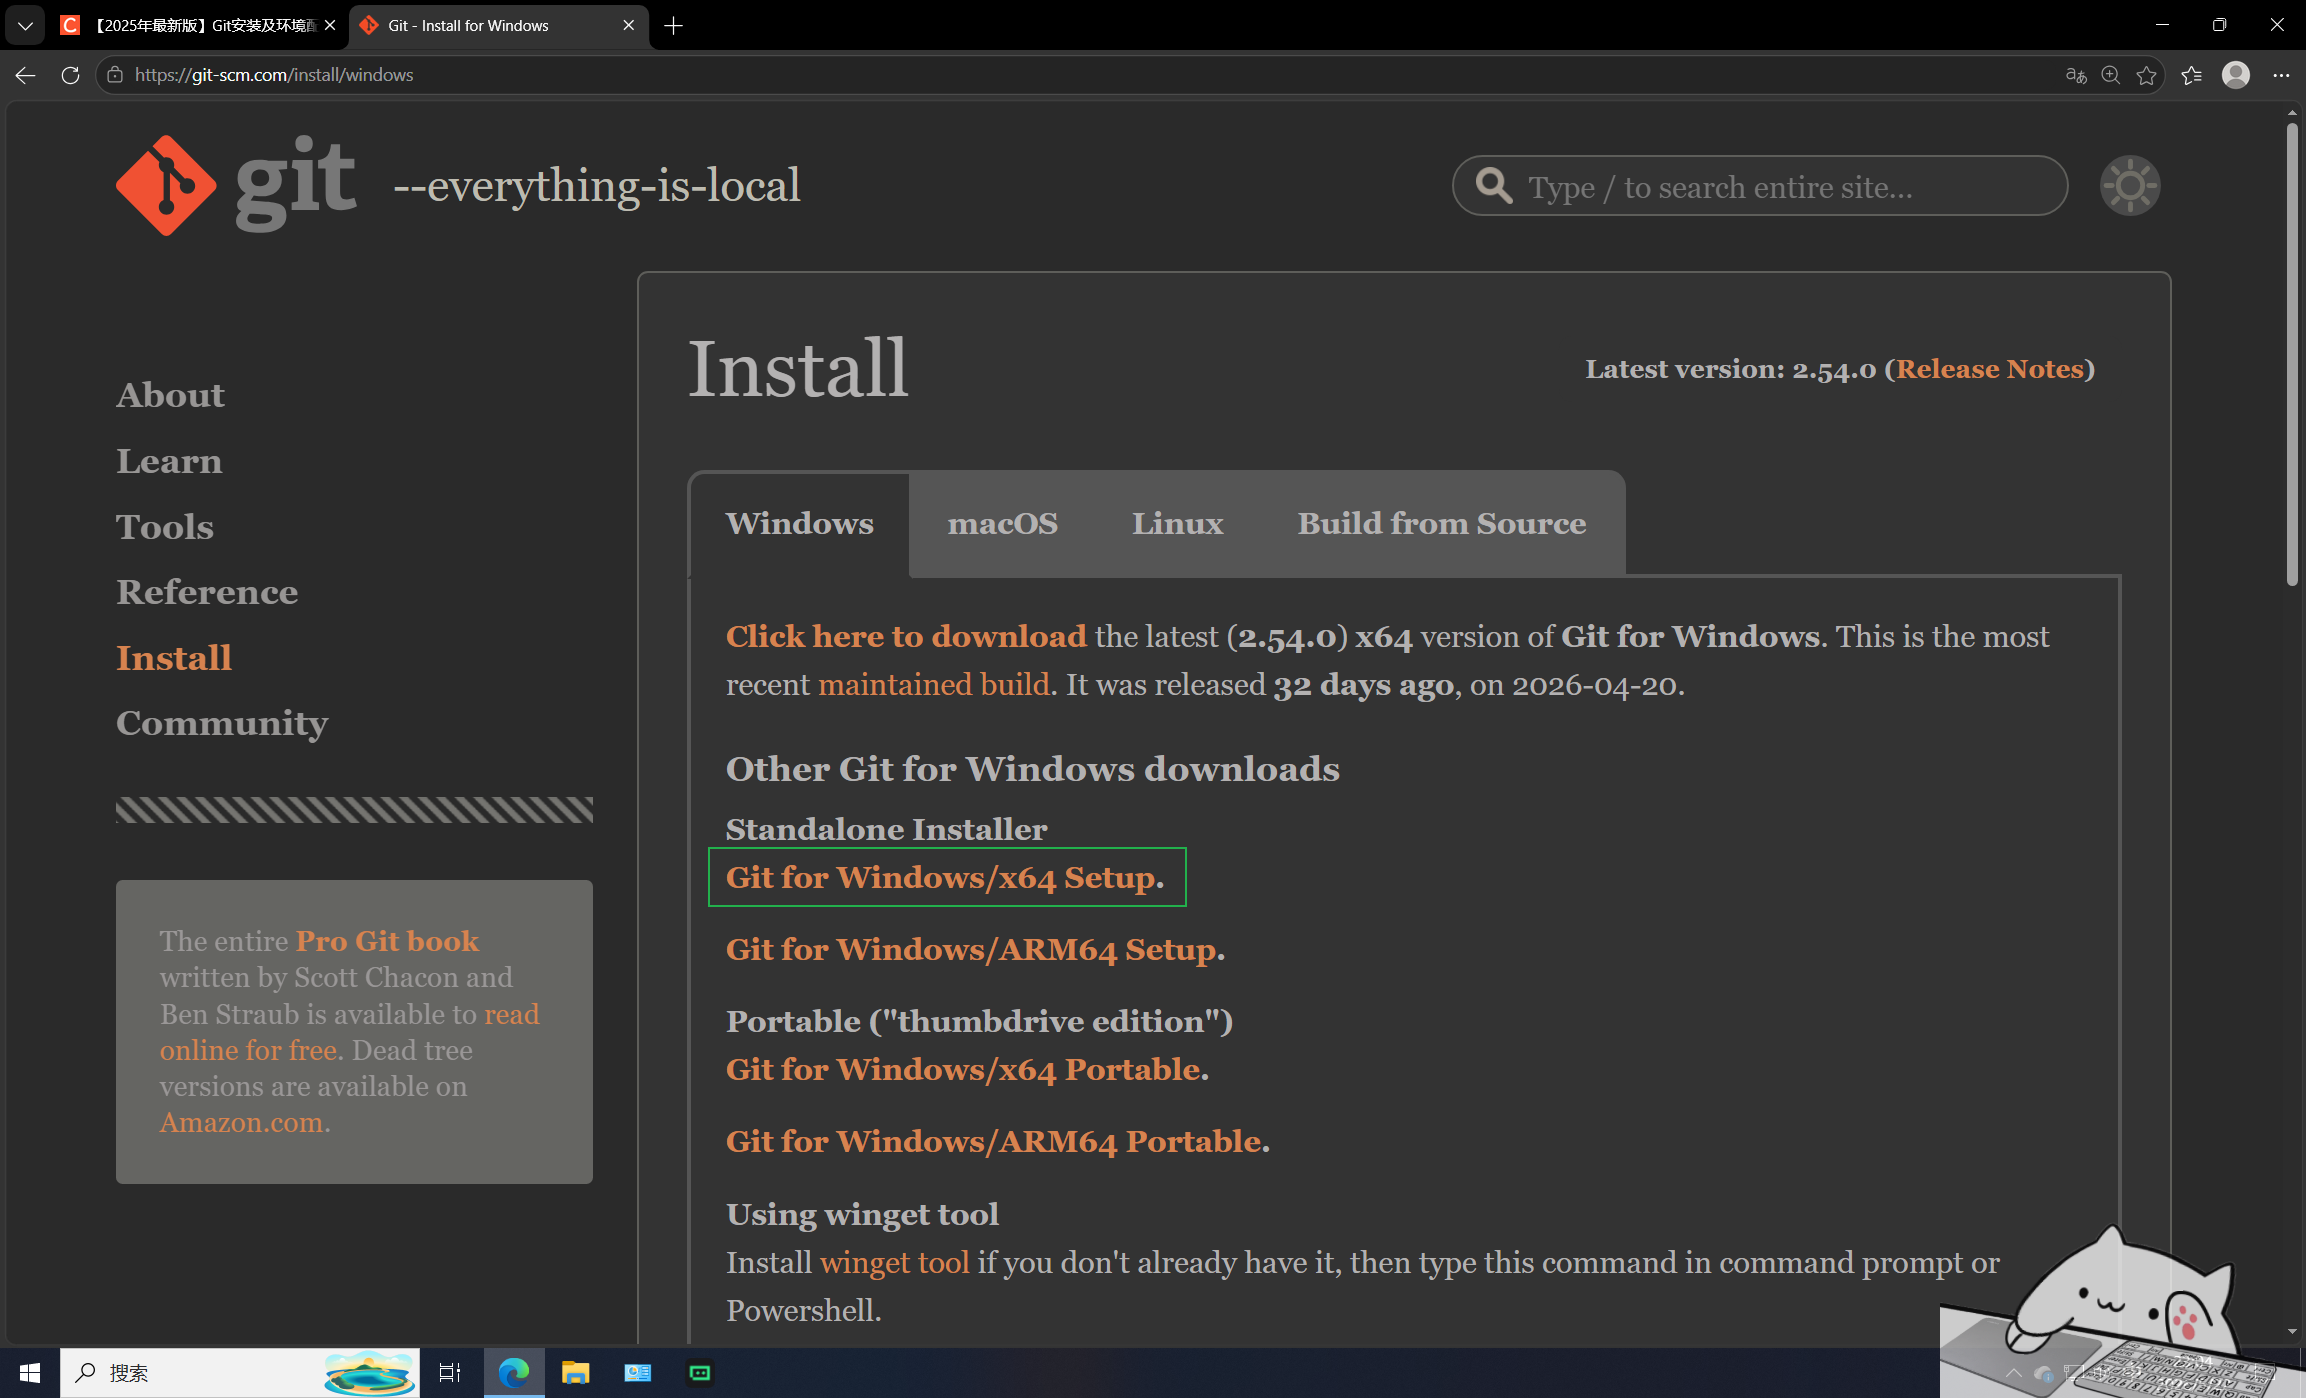
Task: Open the Pro Git book link
Action: pyautogui.click(x=387, y=941)
